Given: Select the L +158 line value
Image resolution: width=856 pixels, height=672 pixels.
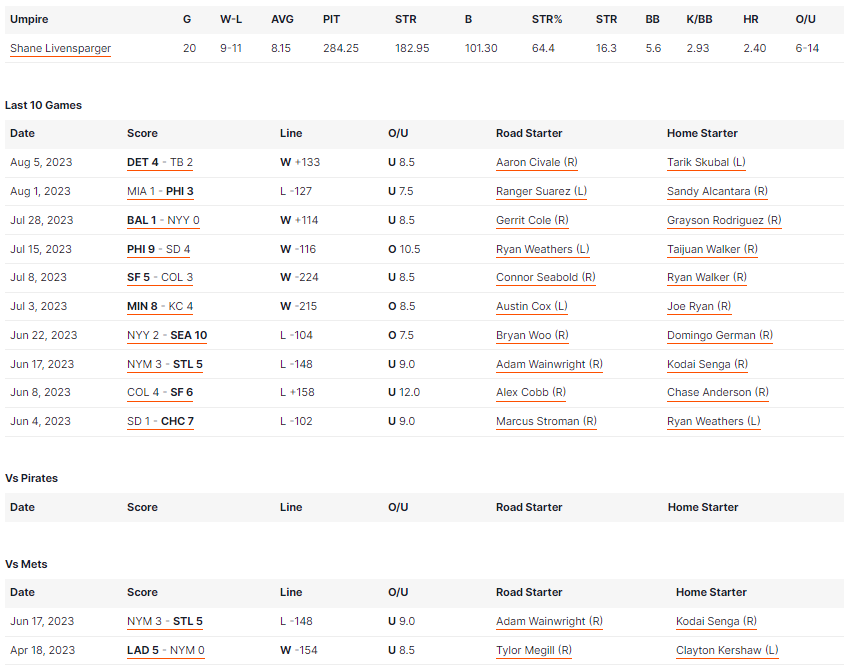Looking at the screenshot, I should [297, 393].
